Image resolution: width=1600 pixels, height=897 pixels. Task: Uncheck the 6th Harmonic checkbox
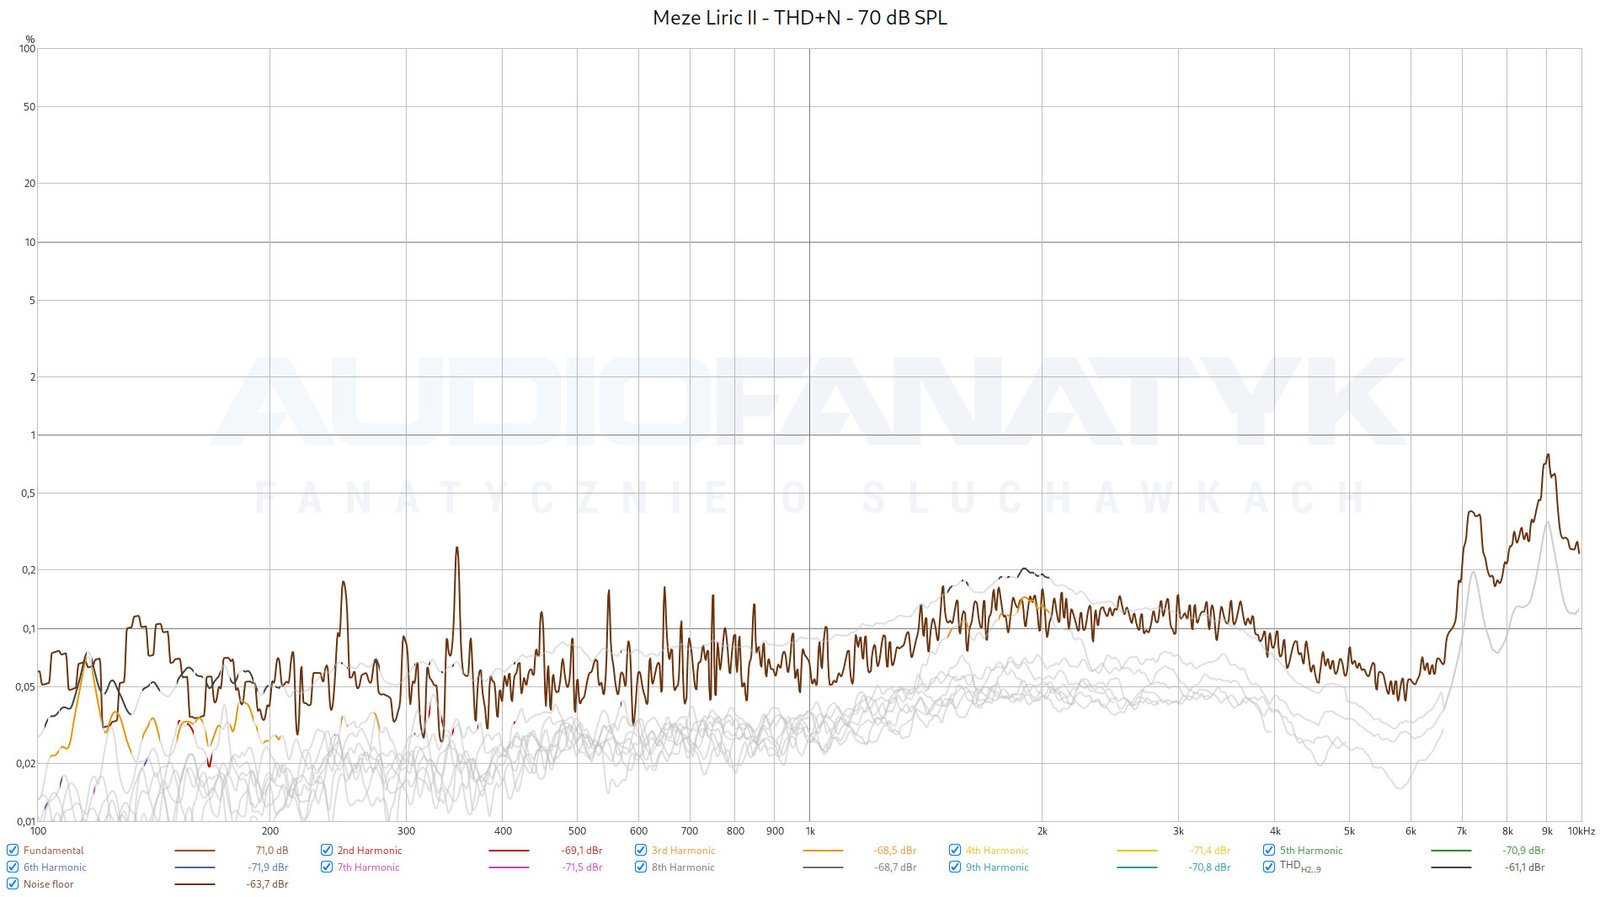[13, 867]
